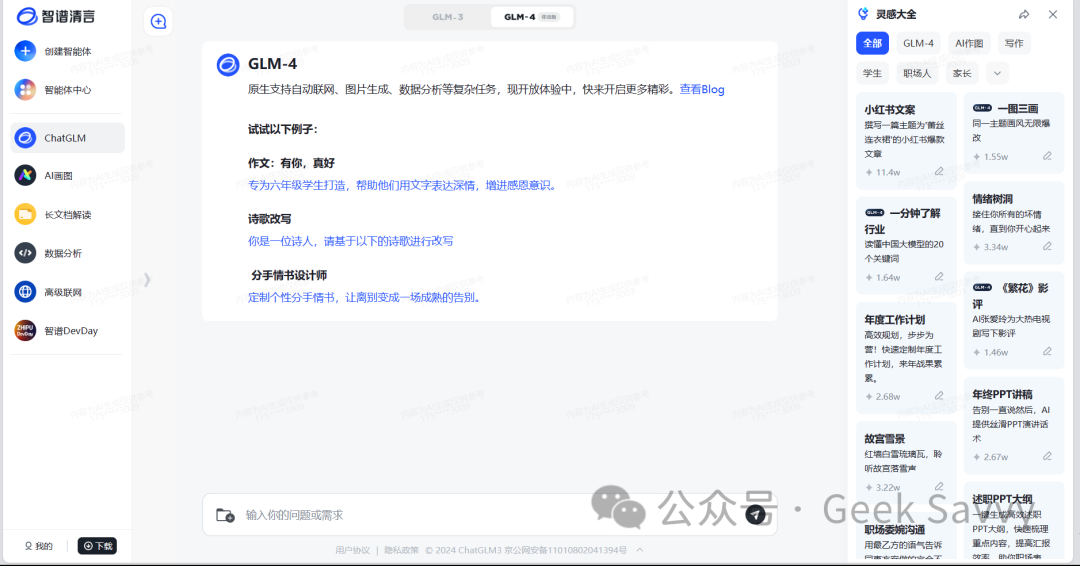Click edit pencil on 一分钟了解行业 card
The width and height of the screenshot is (1080, 566).
(x=939, y=277)
